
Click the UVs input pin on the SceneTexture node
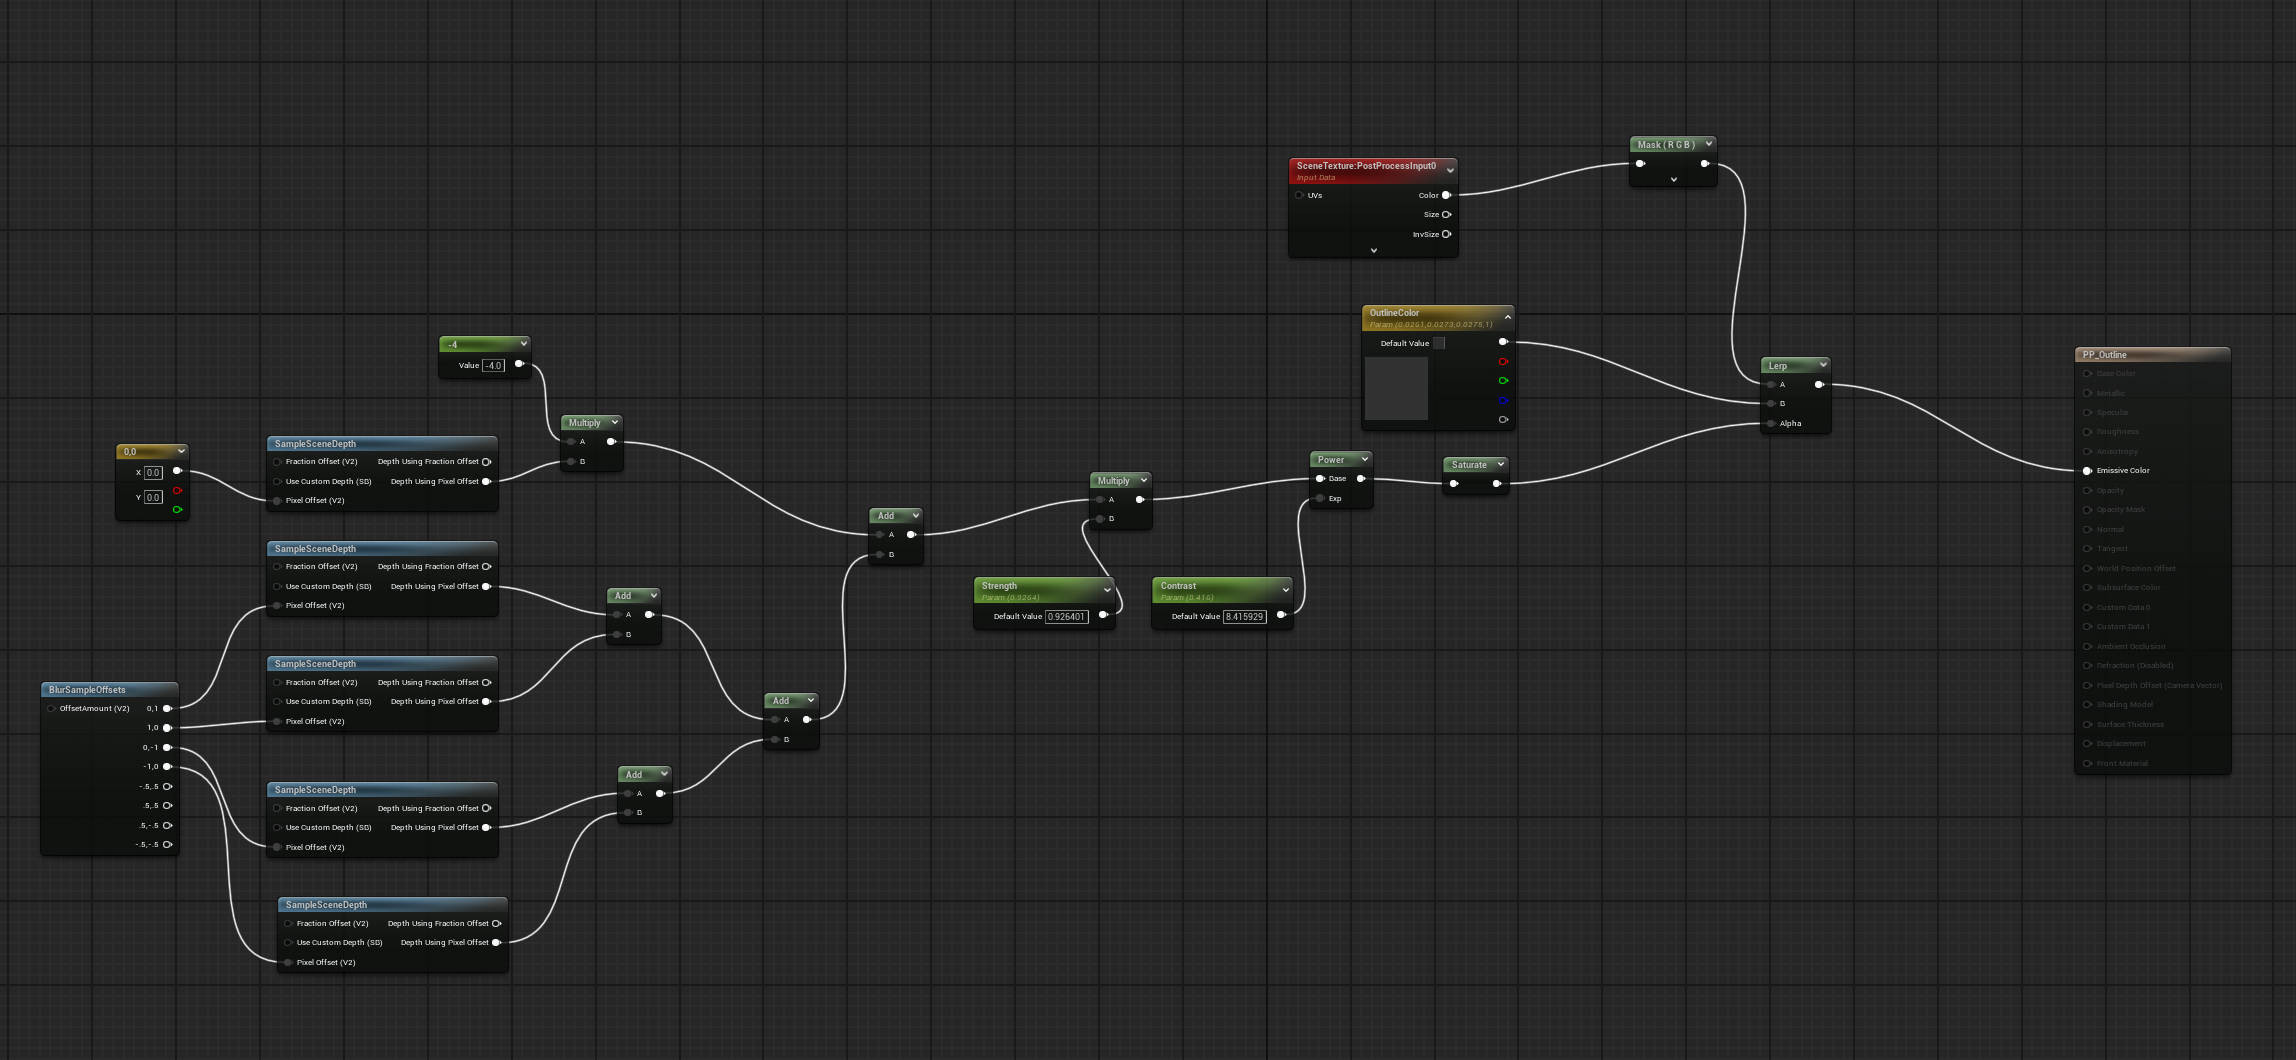pos(1300,195)
